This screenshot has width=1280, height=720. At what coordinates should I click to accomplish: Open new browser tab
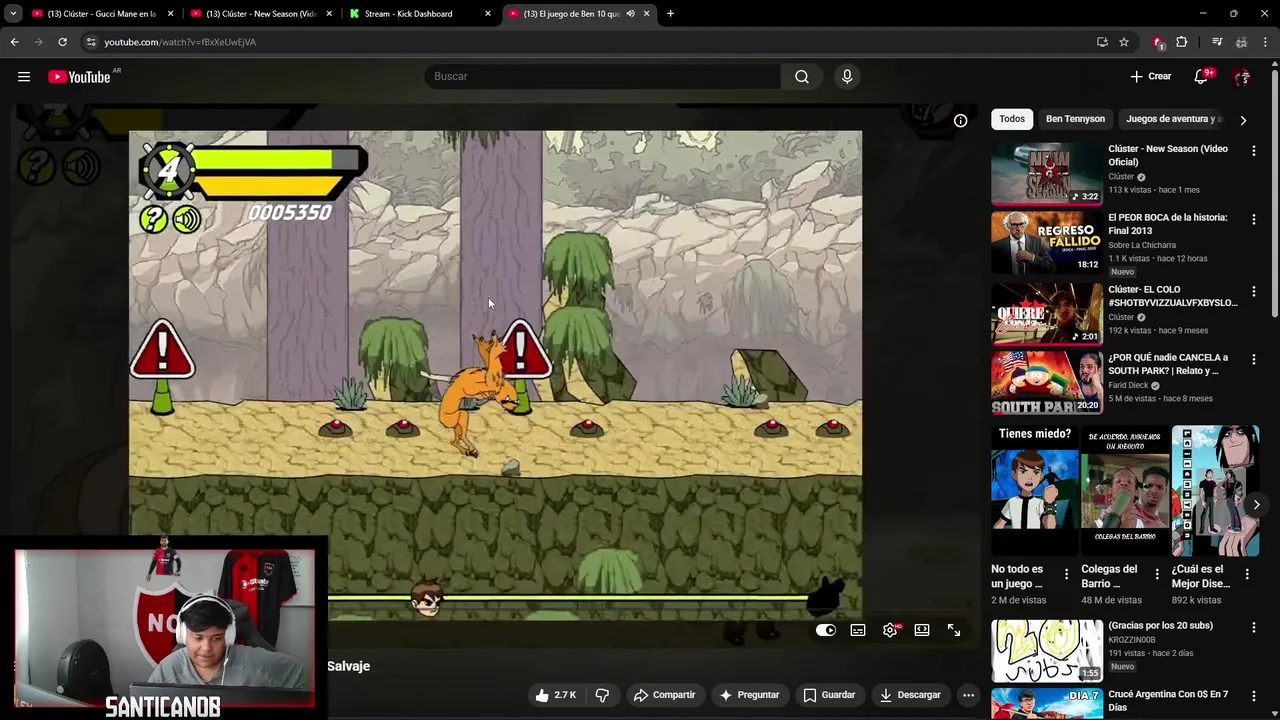670,14
